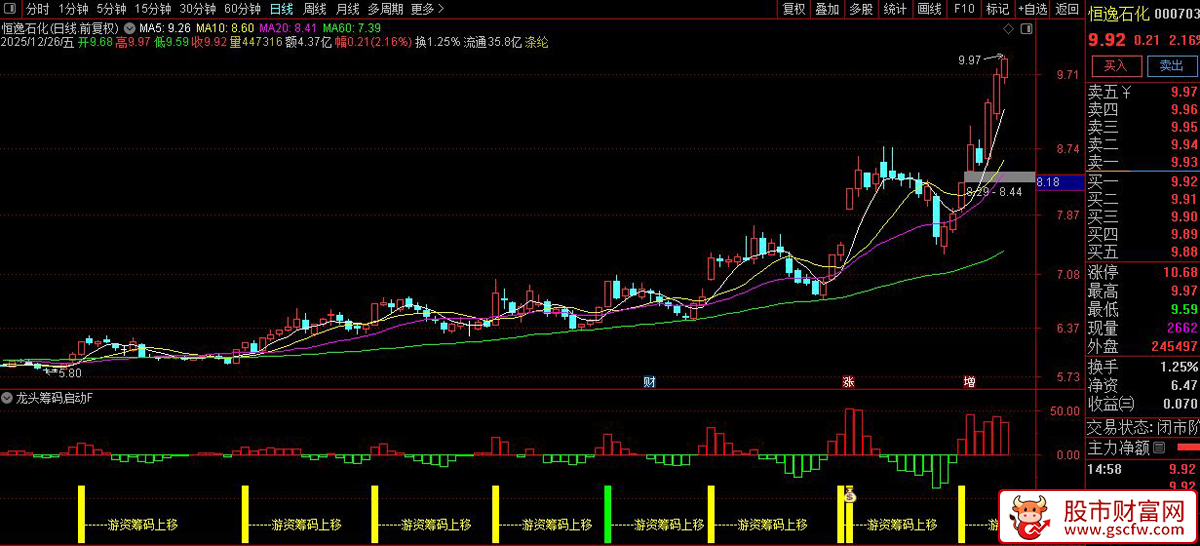Click the 标记 mark button
Viewport: 1200px width, 546px height.
tap(997, 9)
